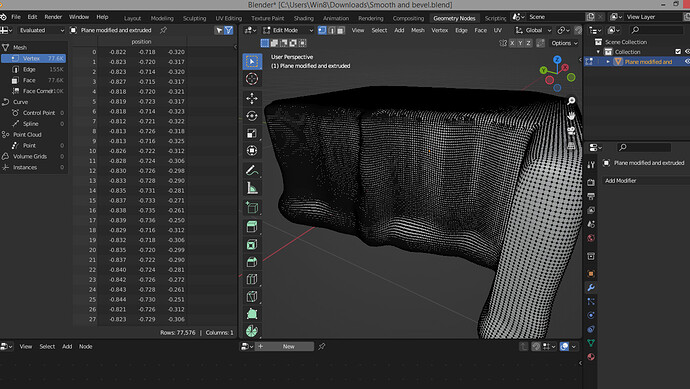
Task: Toggle Z axis mirror
Action: click(529, 43)
